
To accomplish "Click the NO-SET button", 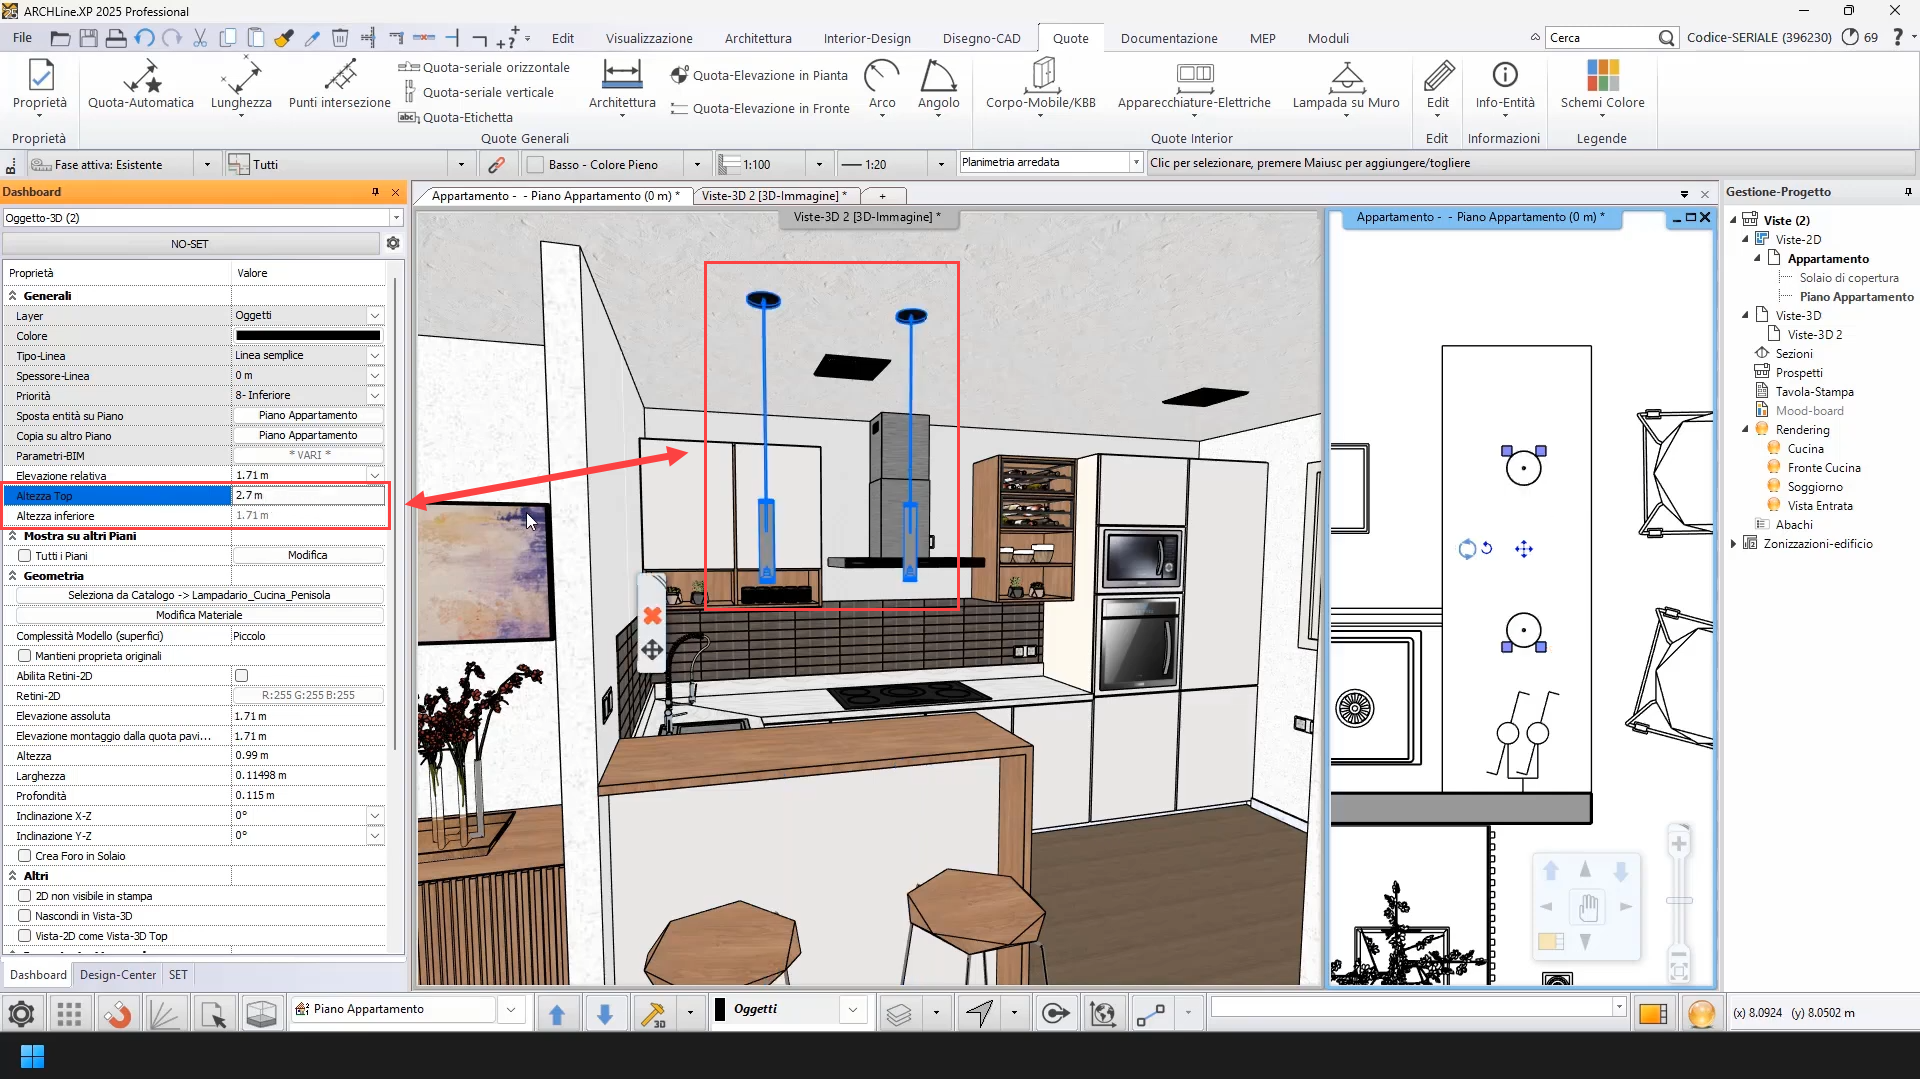I will (x=190, y=243).
